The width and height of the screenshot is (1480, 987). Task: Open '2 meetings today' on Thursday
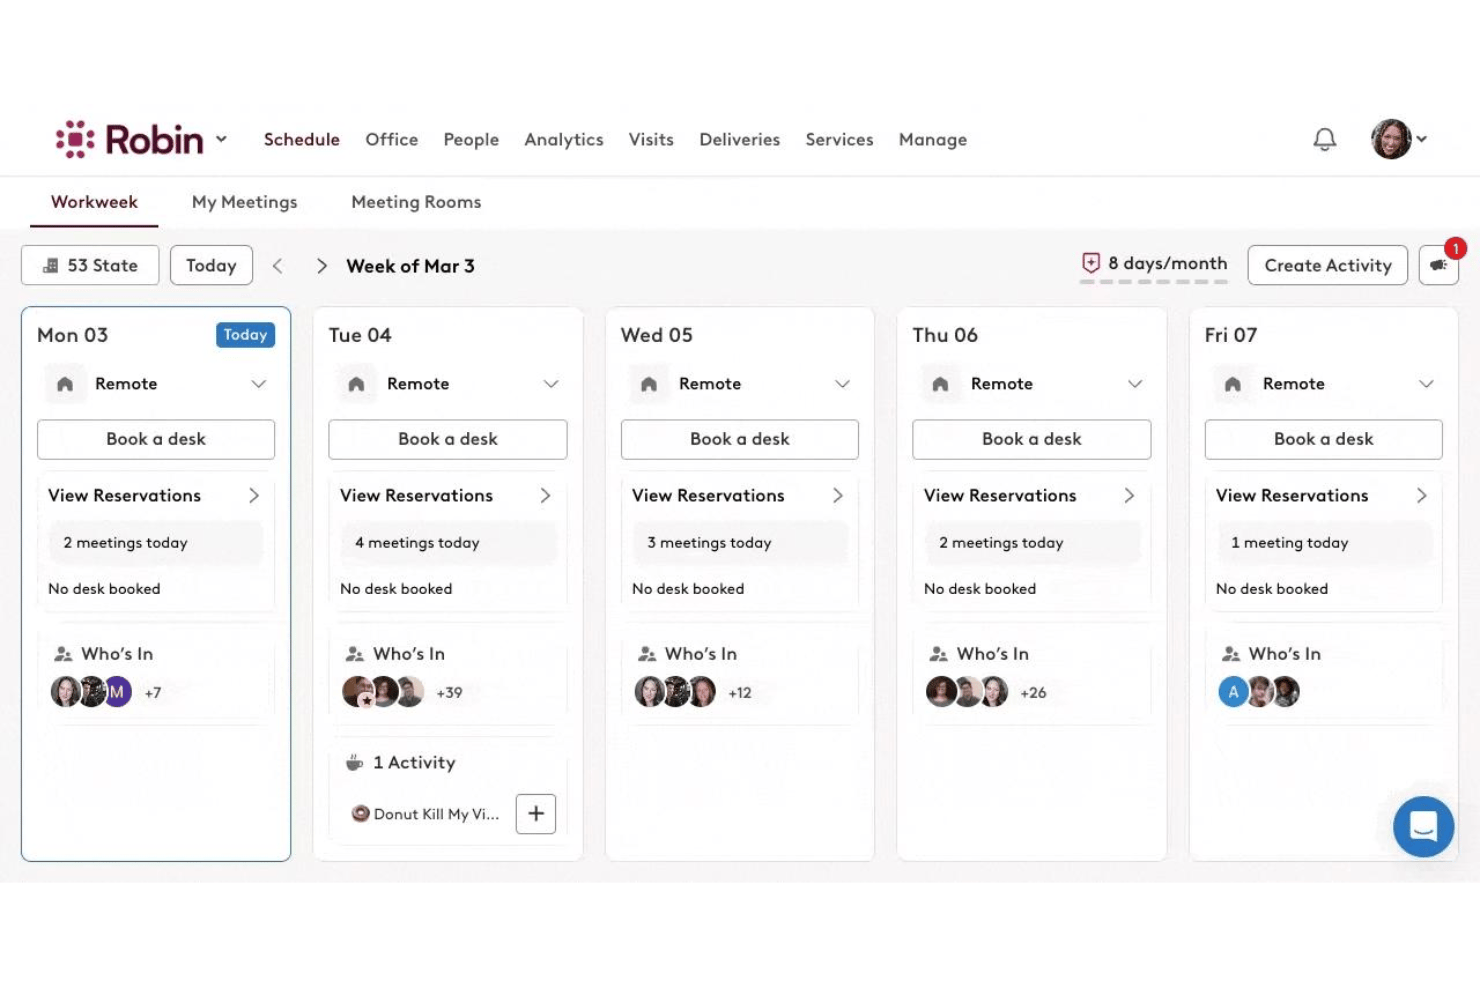point(1032,543)
